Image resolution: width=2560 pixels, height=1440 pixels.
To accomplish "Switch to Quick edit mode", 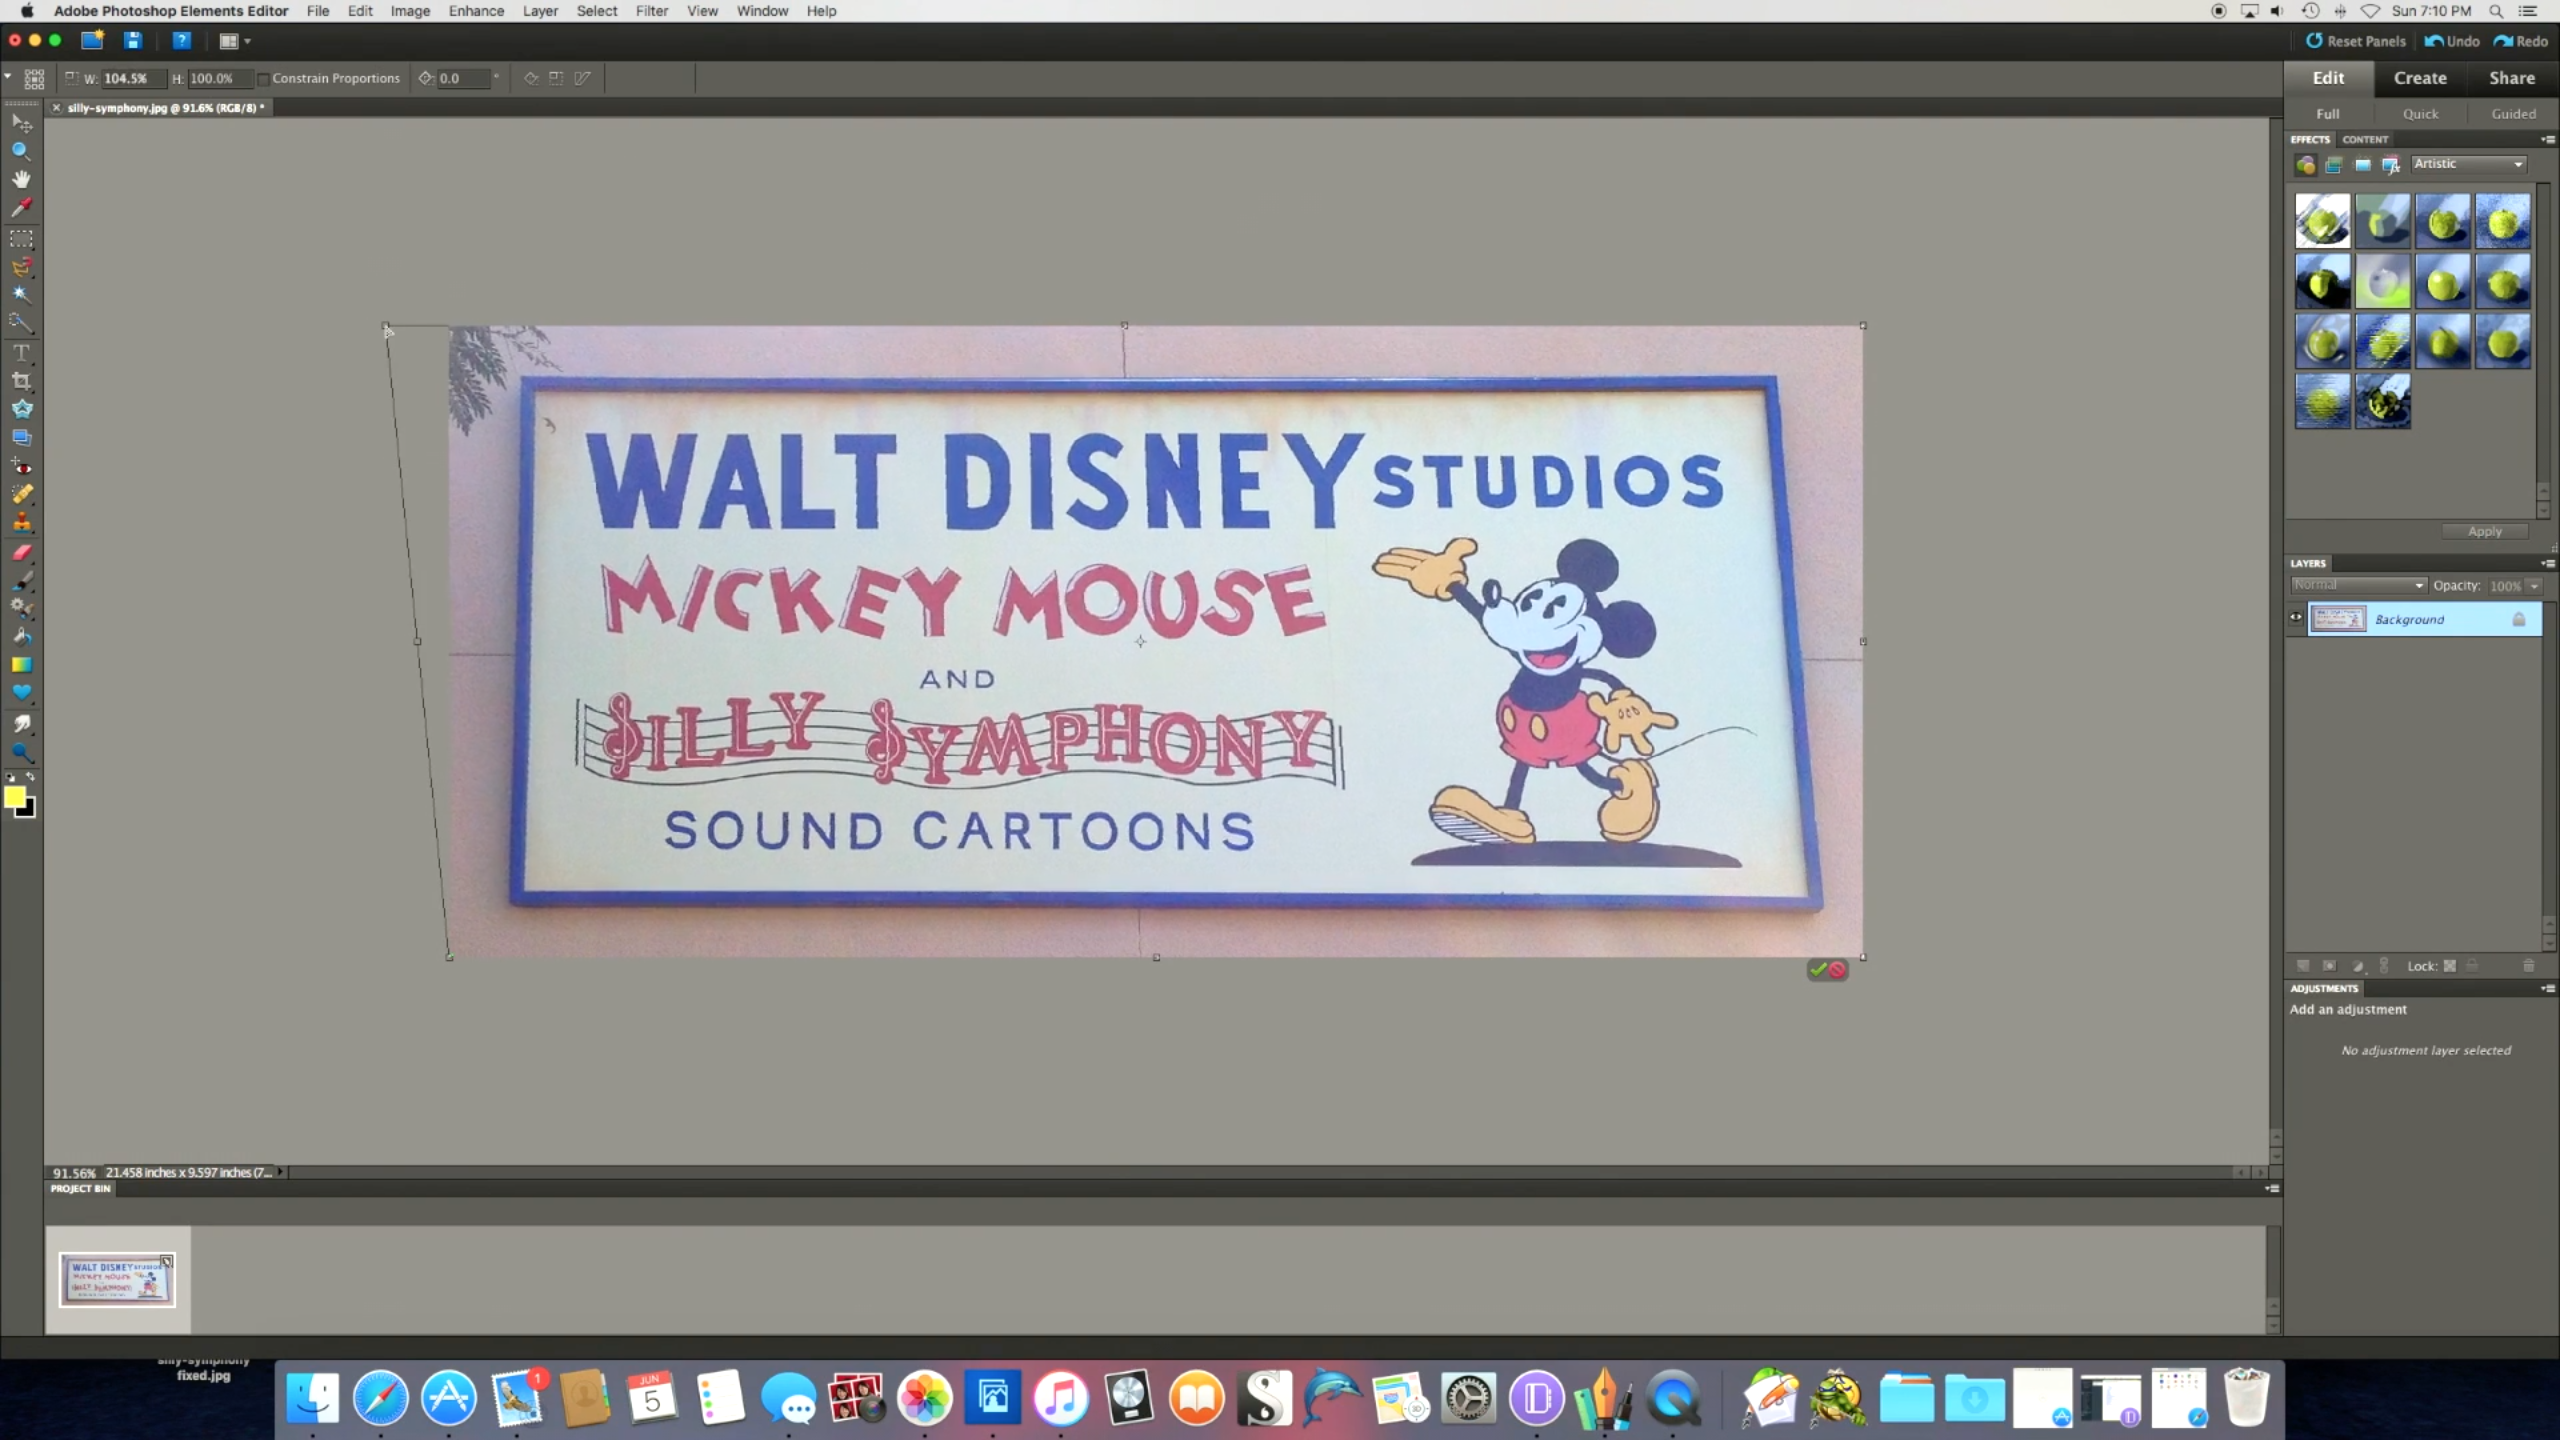I will [2421, 114].
